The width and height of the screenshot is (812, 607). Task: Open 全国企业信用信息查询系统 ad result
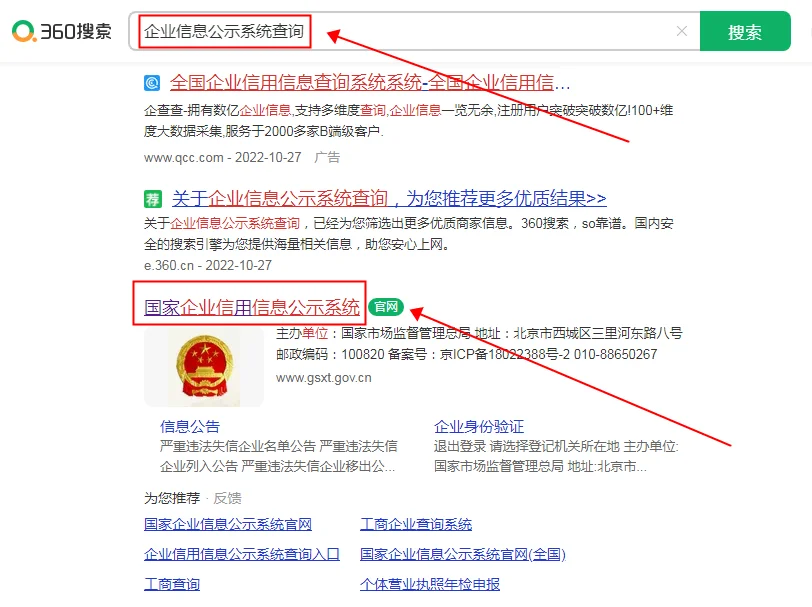[370, 82]
